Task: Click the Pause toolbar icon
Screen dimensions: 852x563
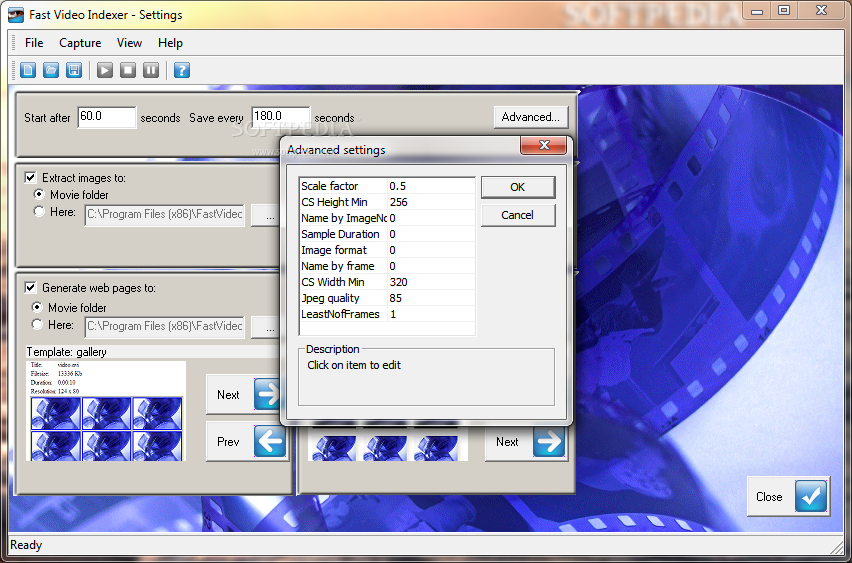Action: [151, 70]
